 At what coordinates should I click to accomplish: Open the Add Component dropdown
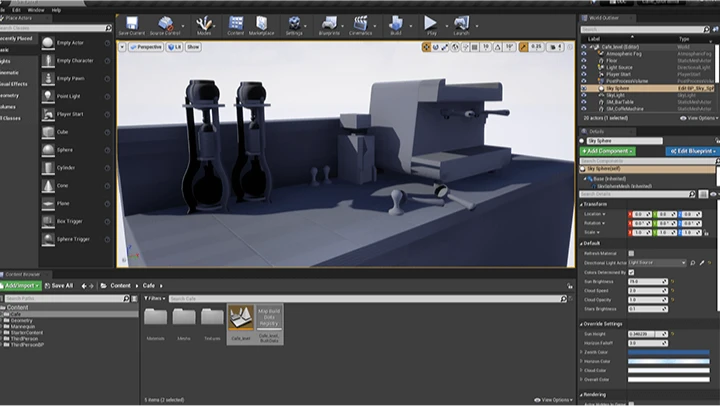pos(608,151)
